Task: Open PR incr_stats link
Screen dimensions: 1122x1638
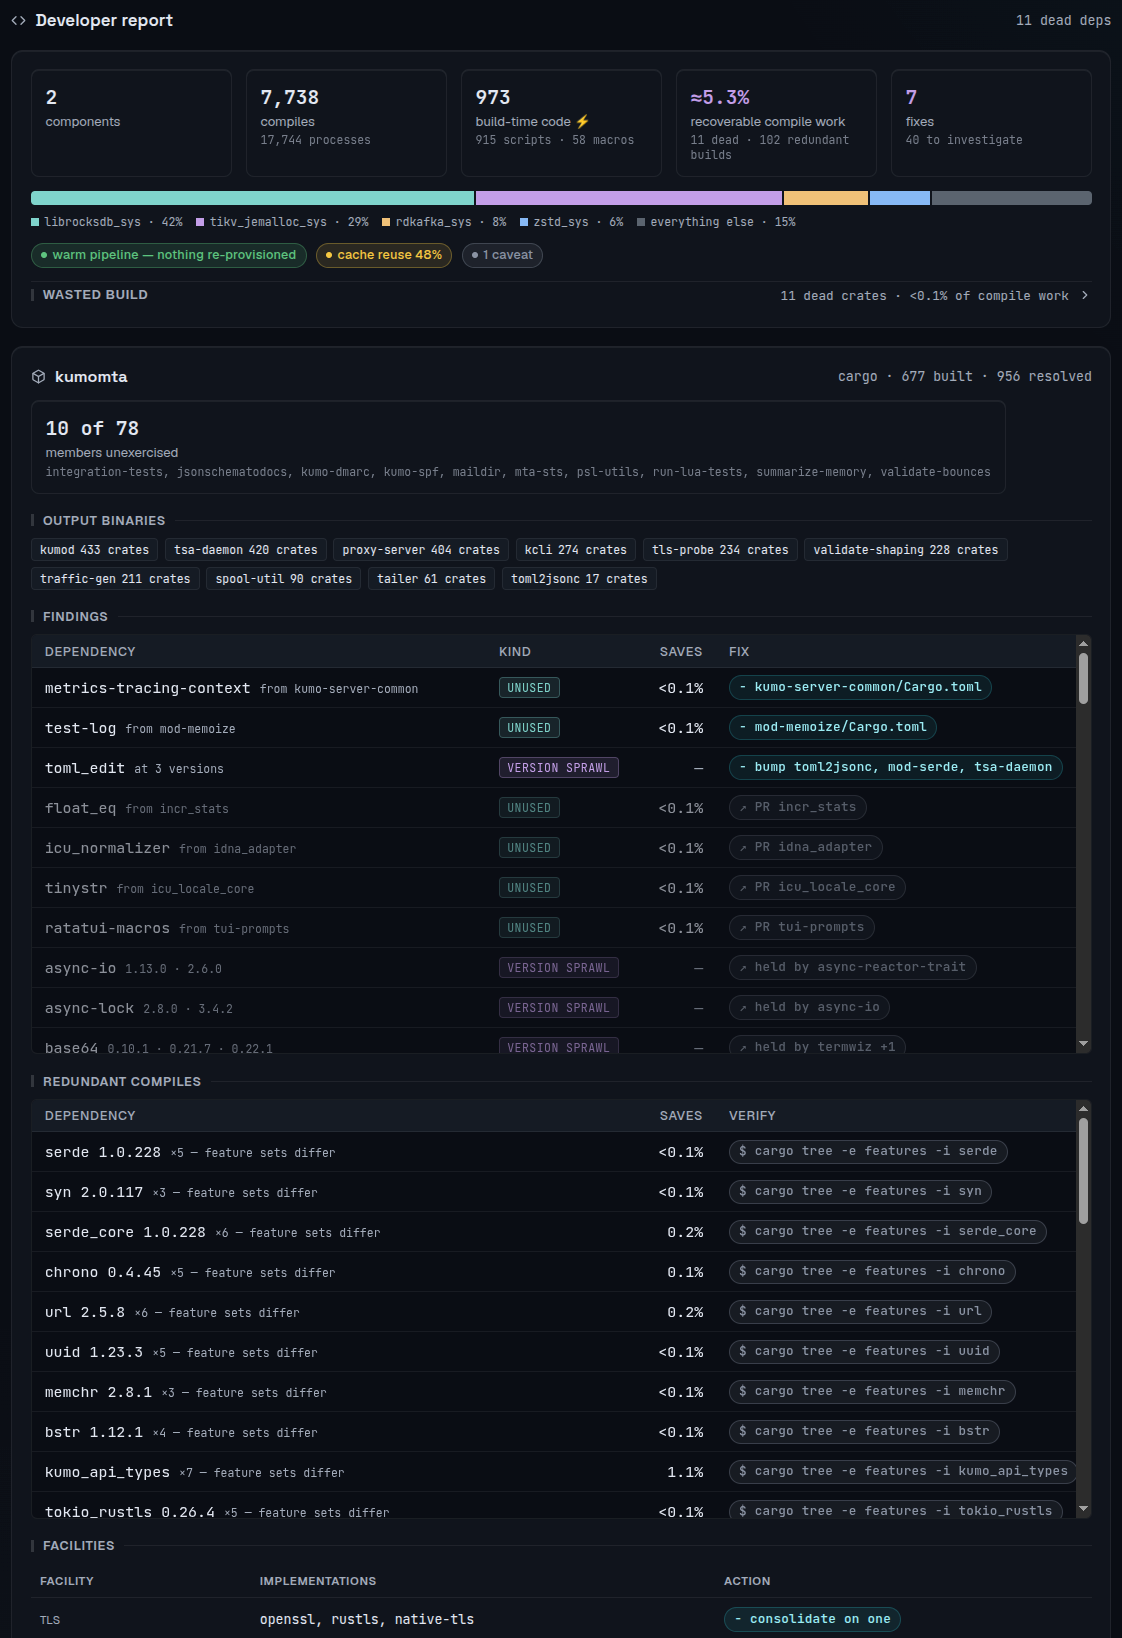Action: click(798, 807)
